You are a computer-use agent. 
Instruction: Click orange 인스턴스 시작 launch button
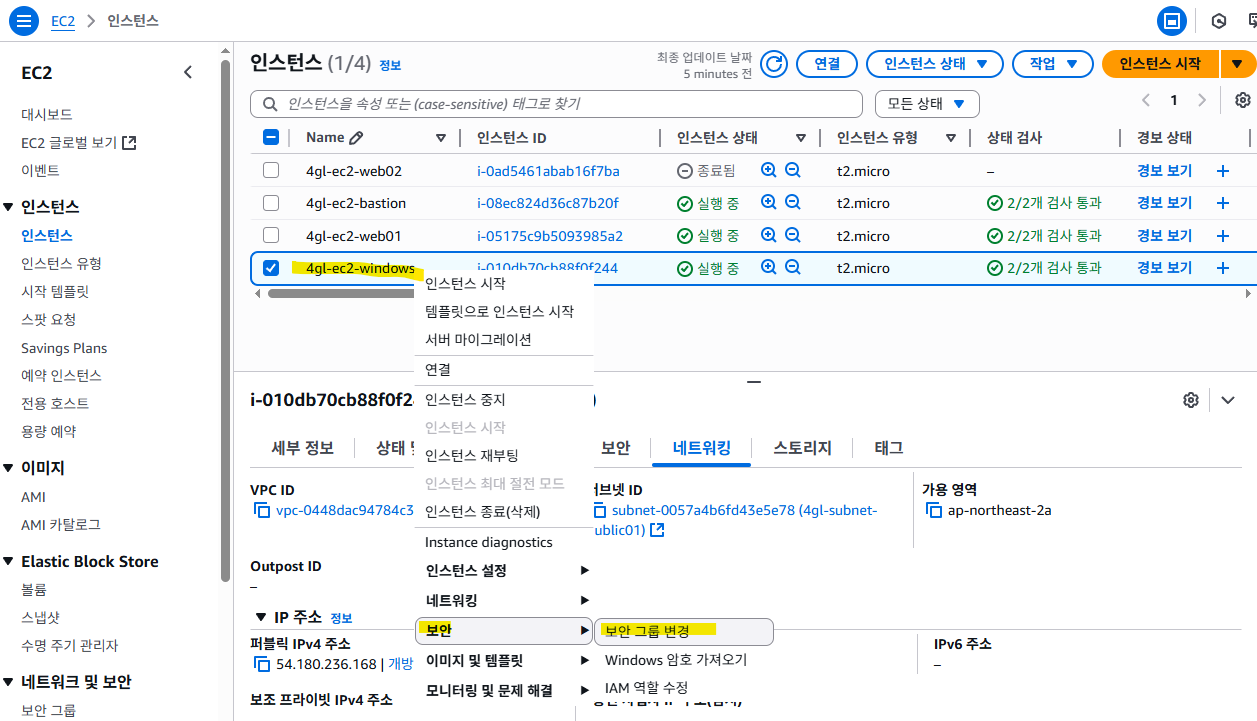point(1160,64)
